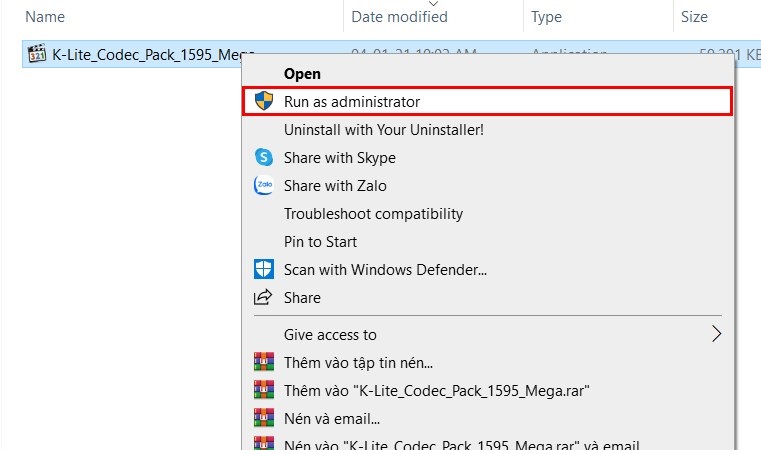The width and height of the screenshot is (761, 454).
Task: Click the K-Lite Codec Pack file icon
Action: [37, 54]
